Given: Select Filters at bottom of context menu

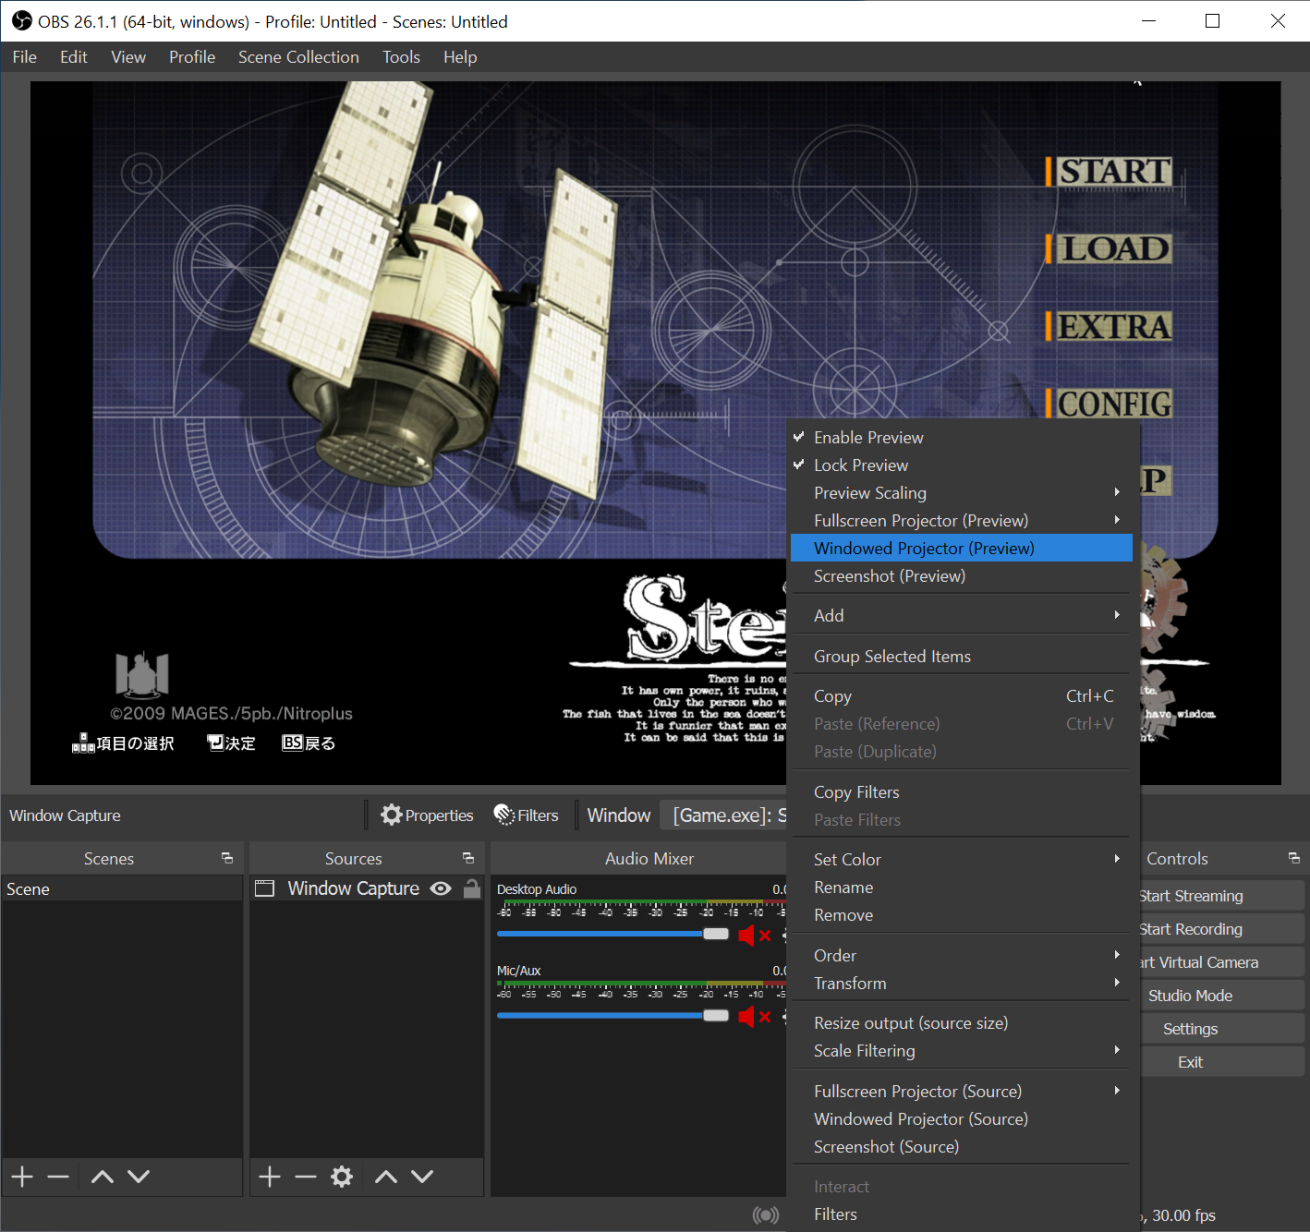Looking at the screenshot, I should tap(961, 1215).
